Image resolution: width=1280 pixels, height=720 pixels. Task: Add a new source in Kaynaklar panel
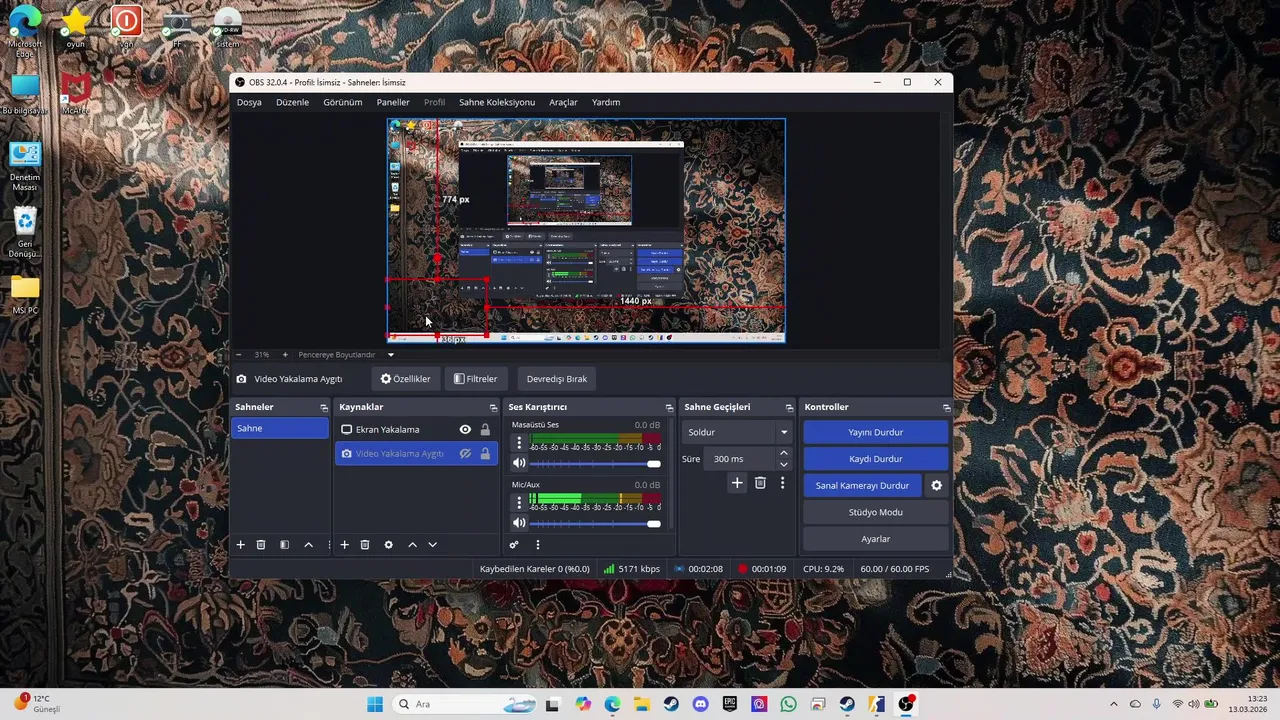pyautogui.click(x=344, y=545)
